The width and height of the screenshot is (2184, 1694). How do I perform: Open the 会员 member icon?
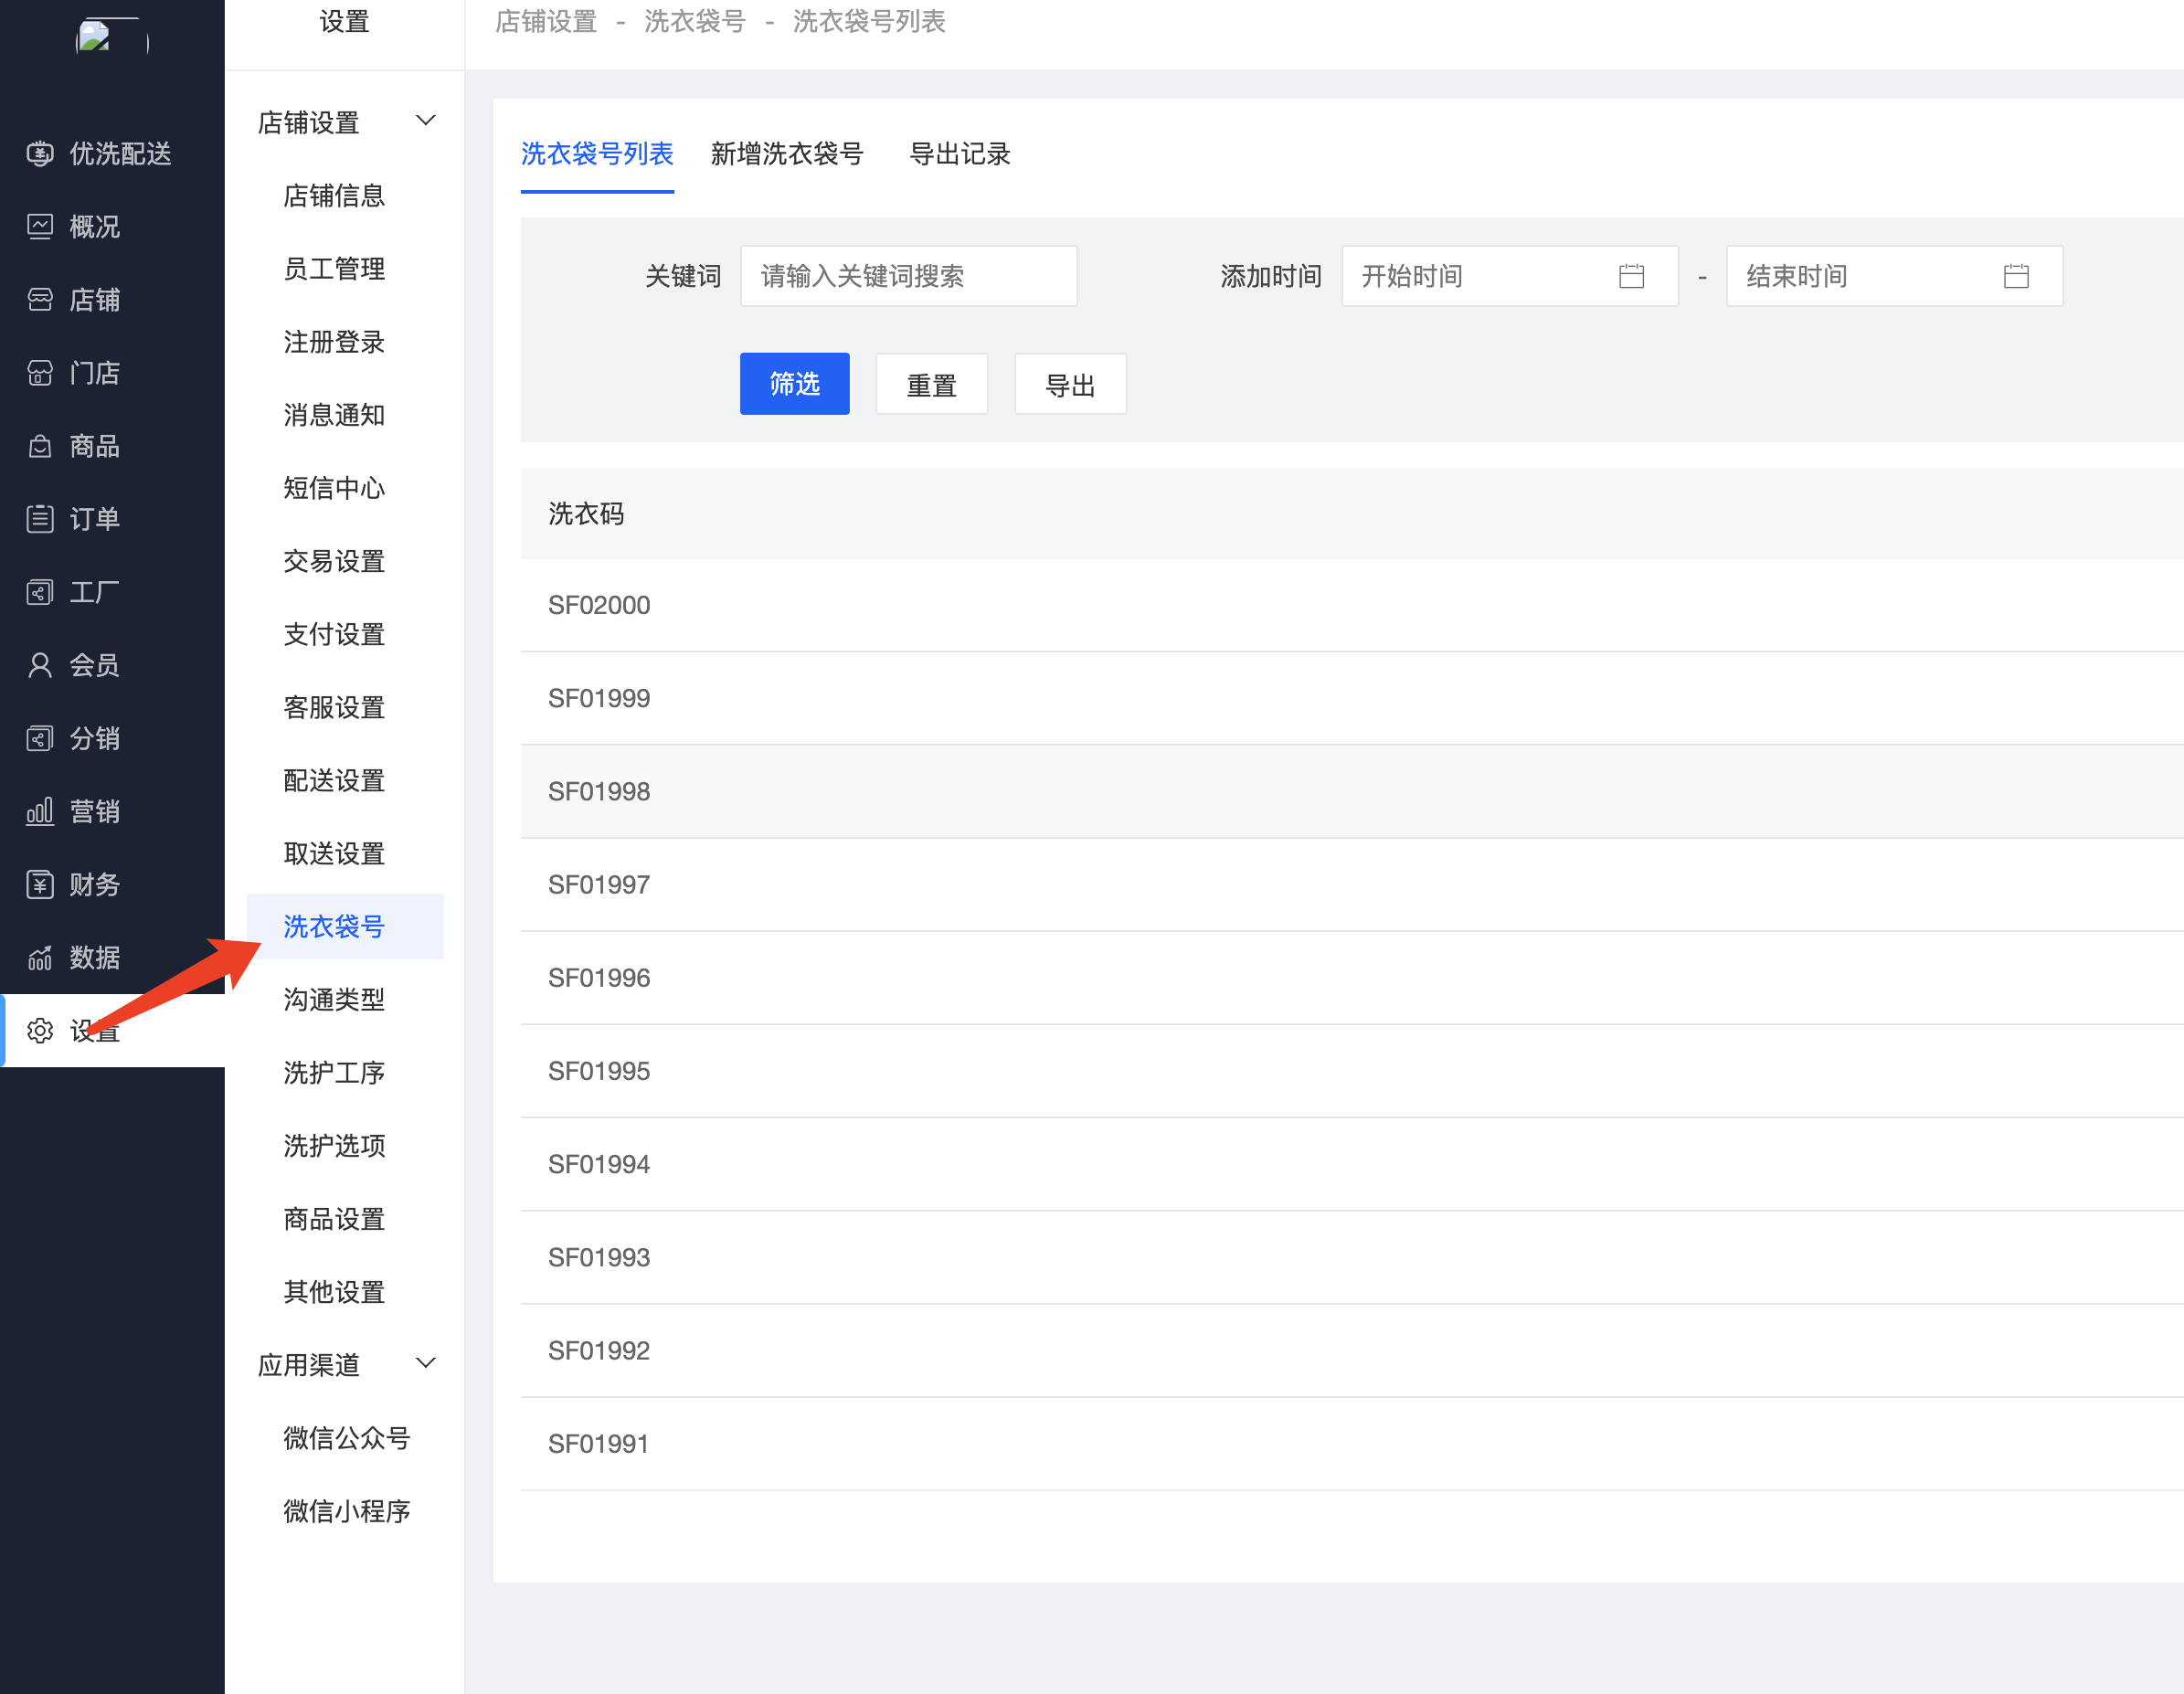(40, 665)
